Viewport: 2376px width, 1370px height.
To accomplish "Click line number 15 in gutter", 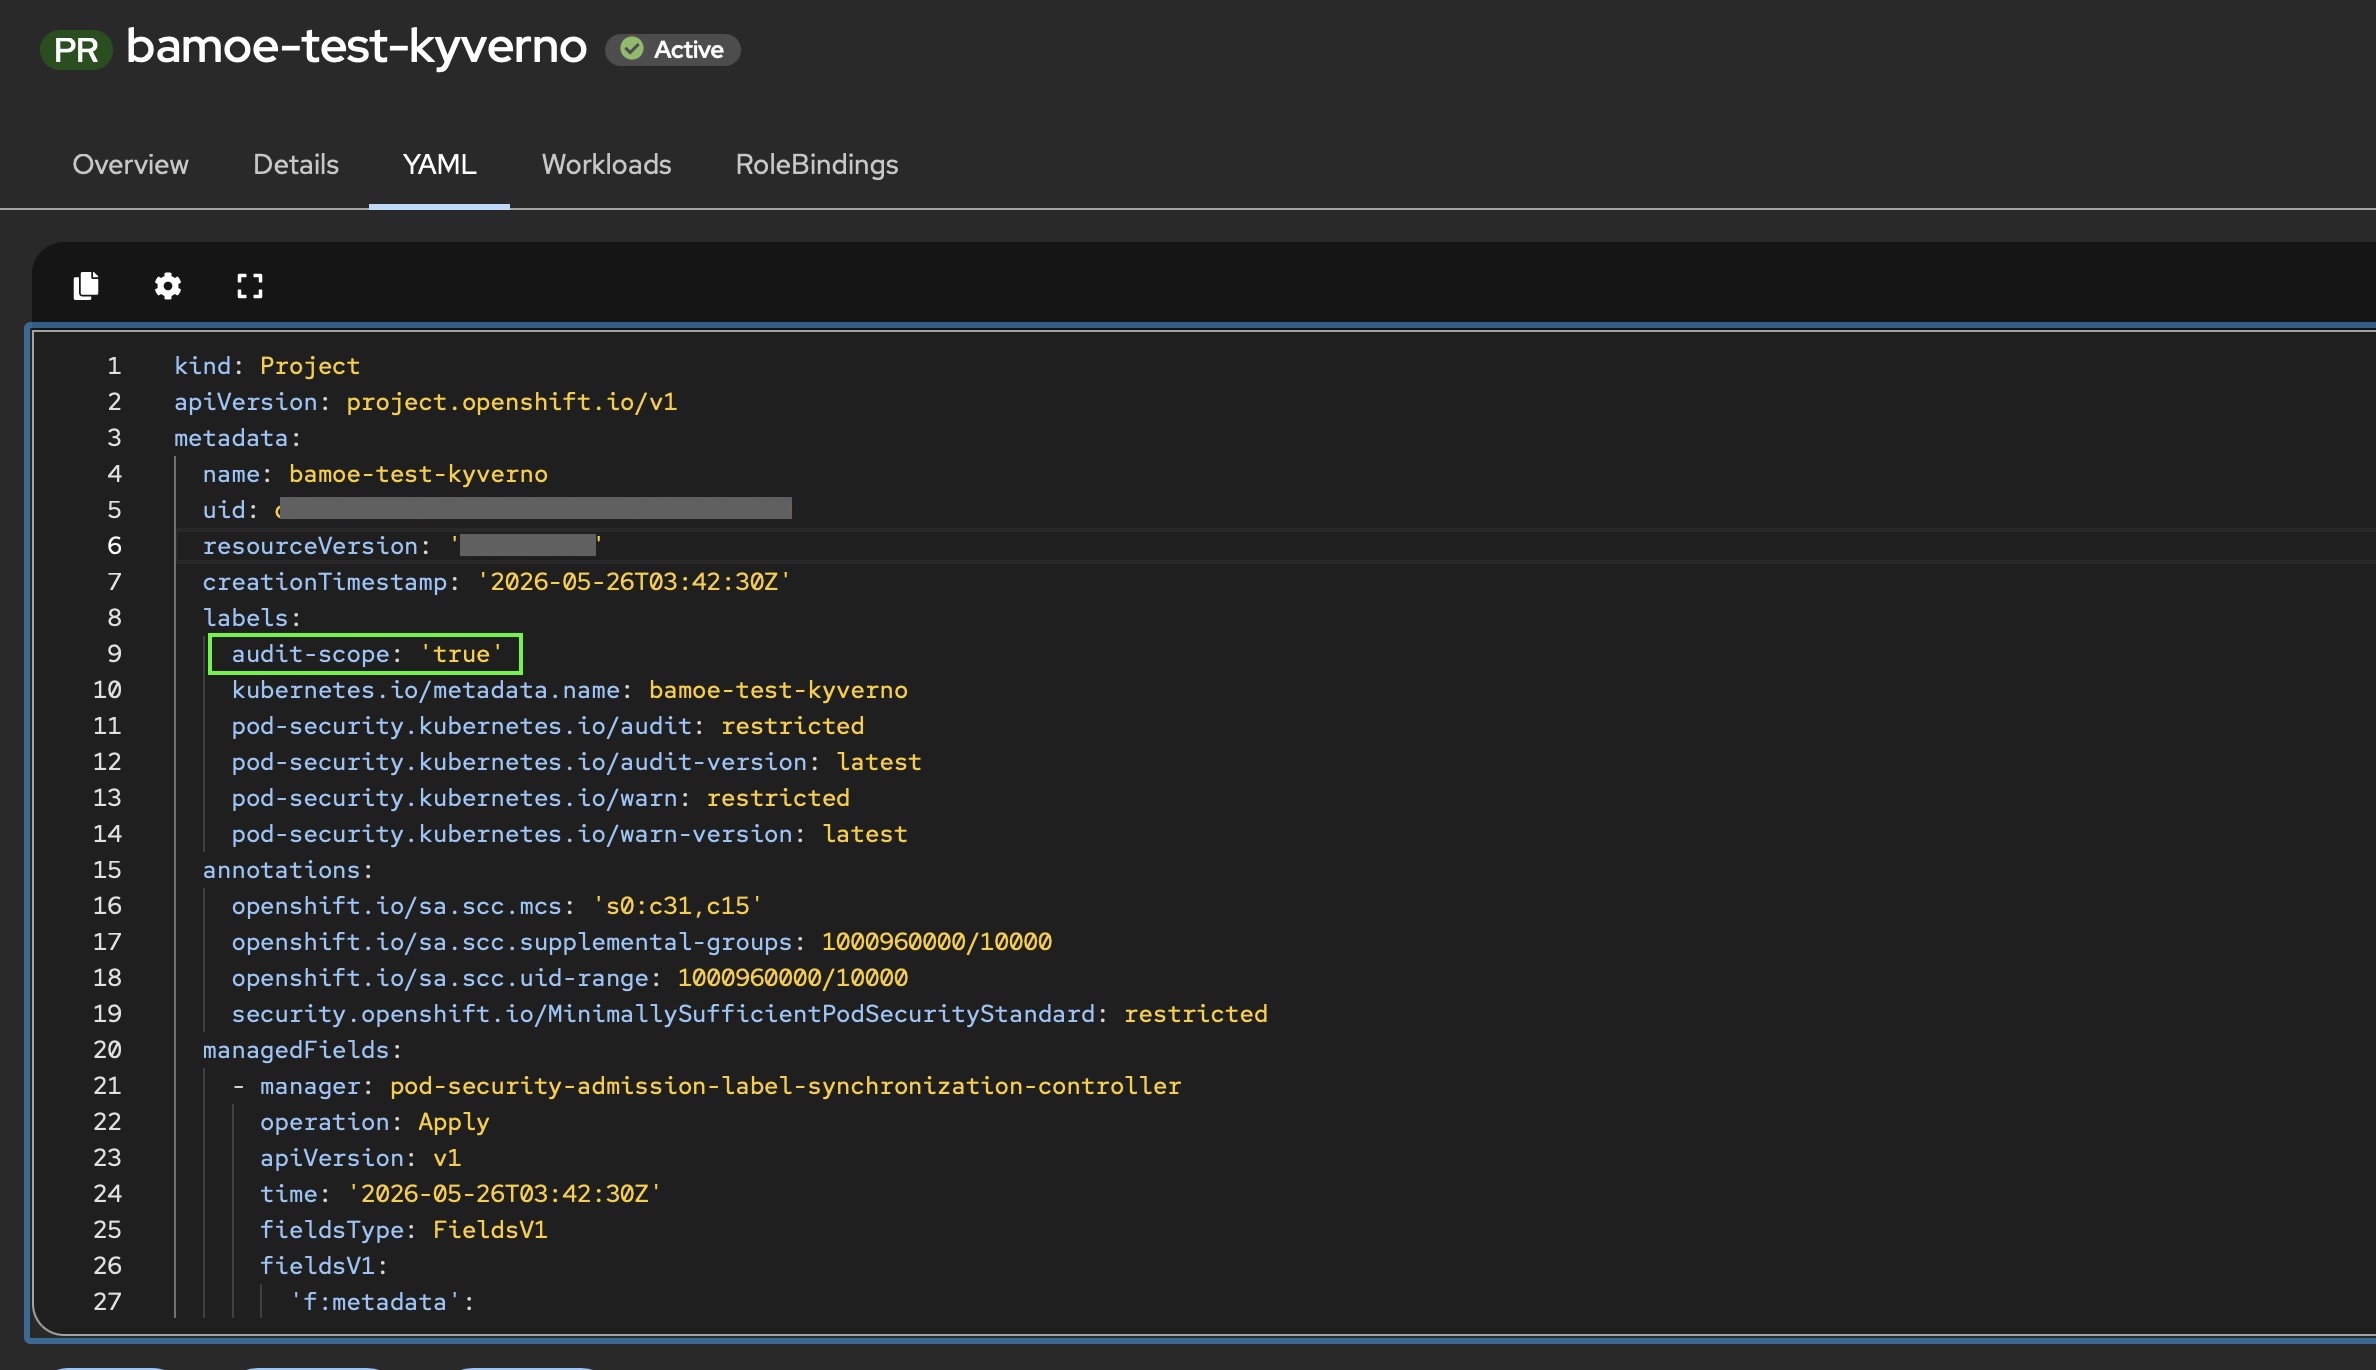I will pyautogui.click(x=107, y=870).
